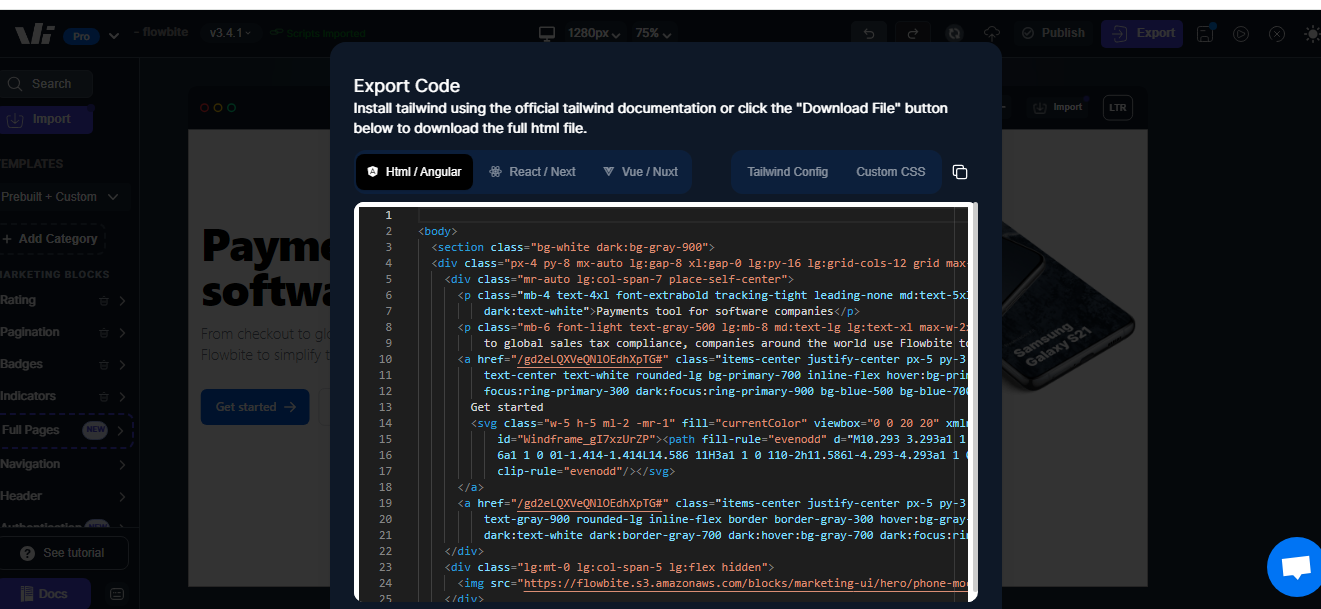This screenshot has height=609, width=1321.
Task: Expand the Pagination blocks category
Action: 122,333
